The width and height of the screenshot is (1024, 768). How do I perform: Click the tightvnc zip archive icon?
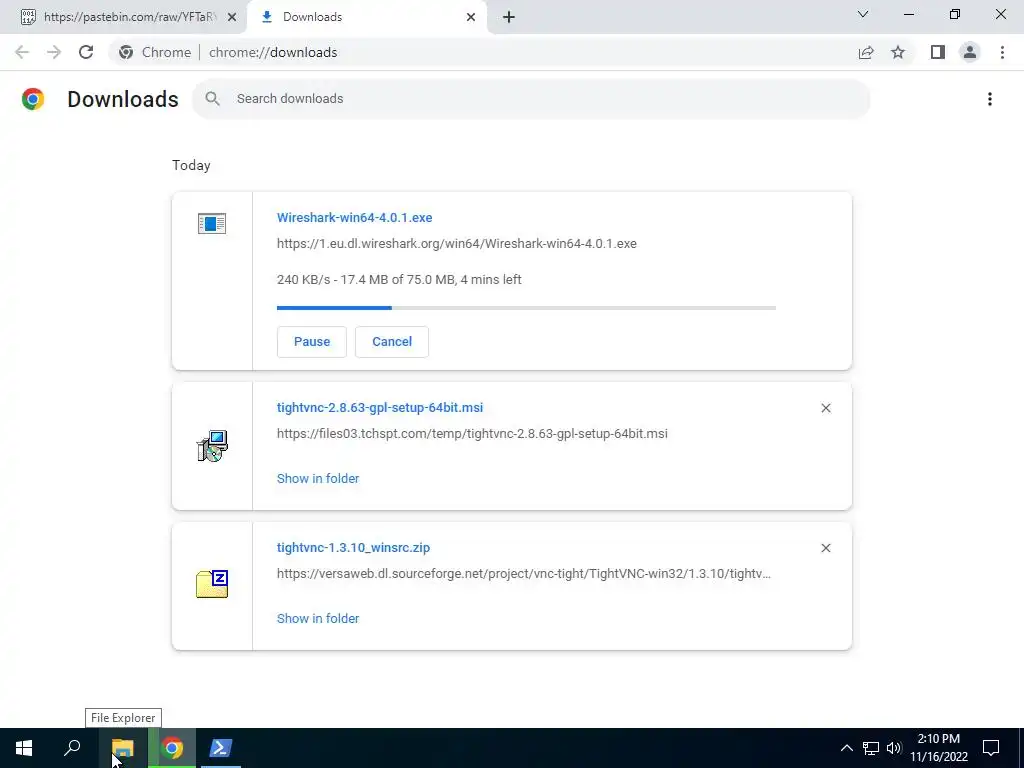point(212,584)
